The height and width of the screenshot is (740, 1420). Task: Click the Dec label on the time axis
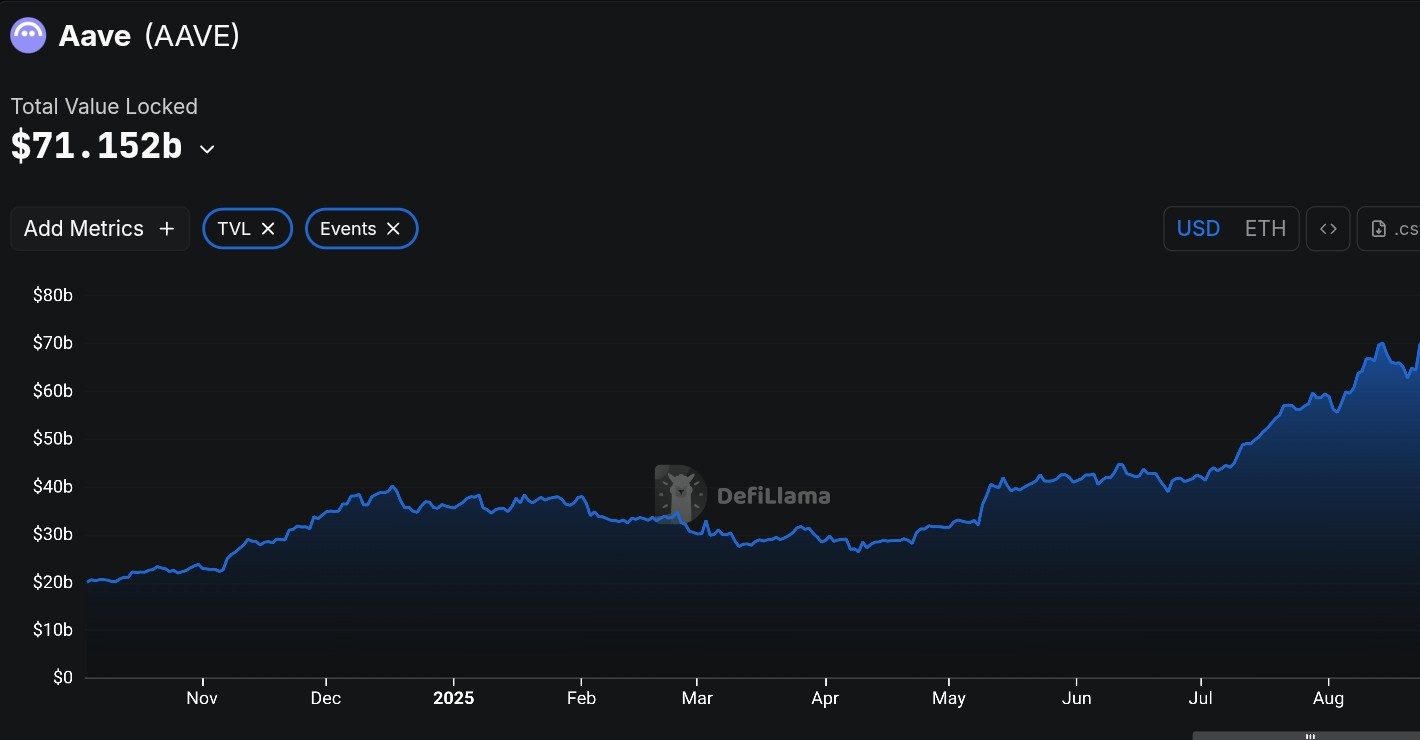pyautogui.click(x=326, y=698)
